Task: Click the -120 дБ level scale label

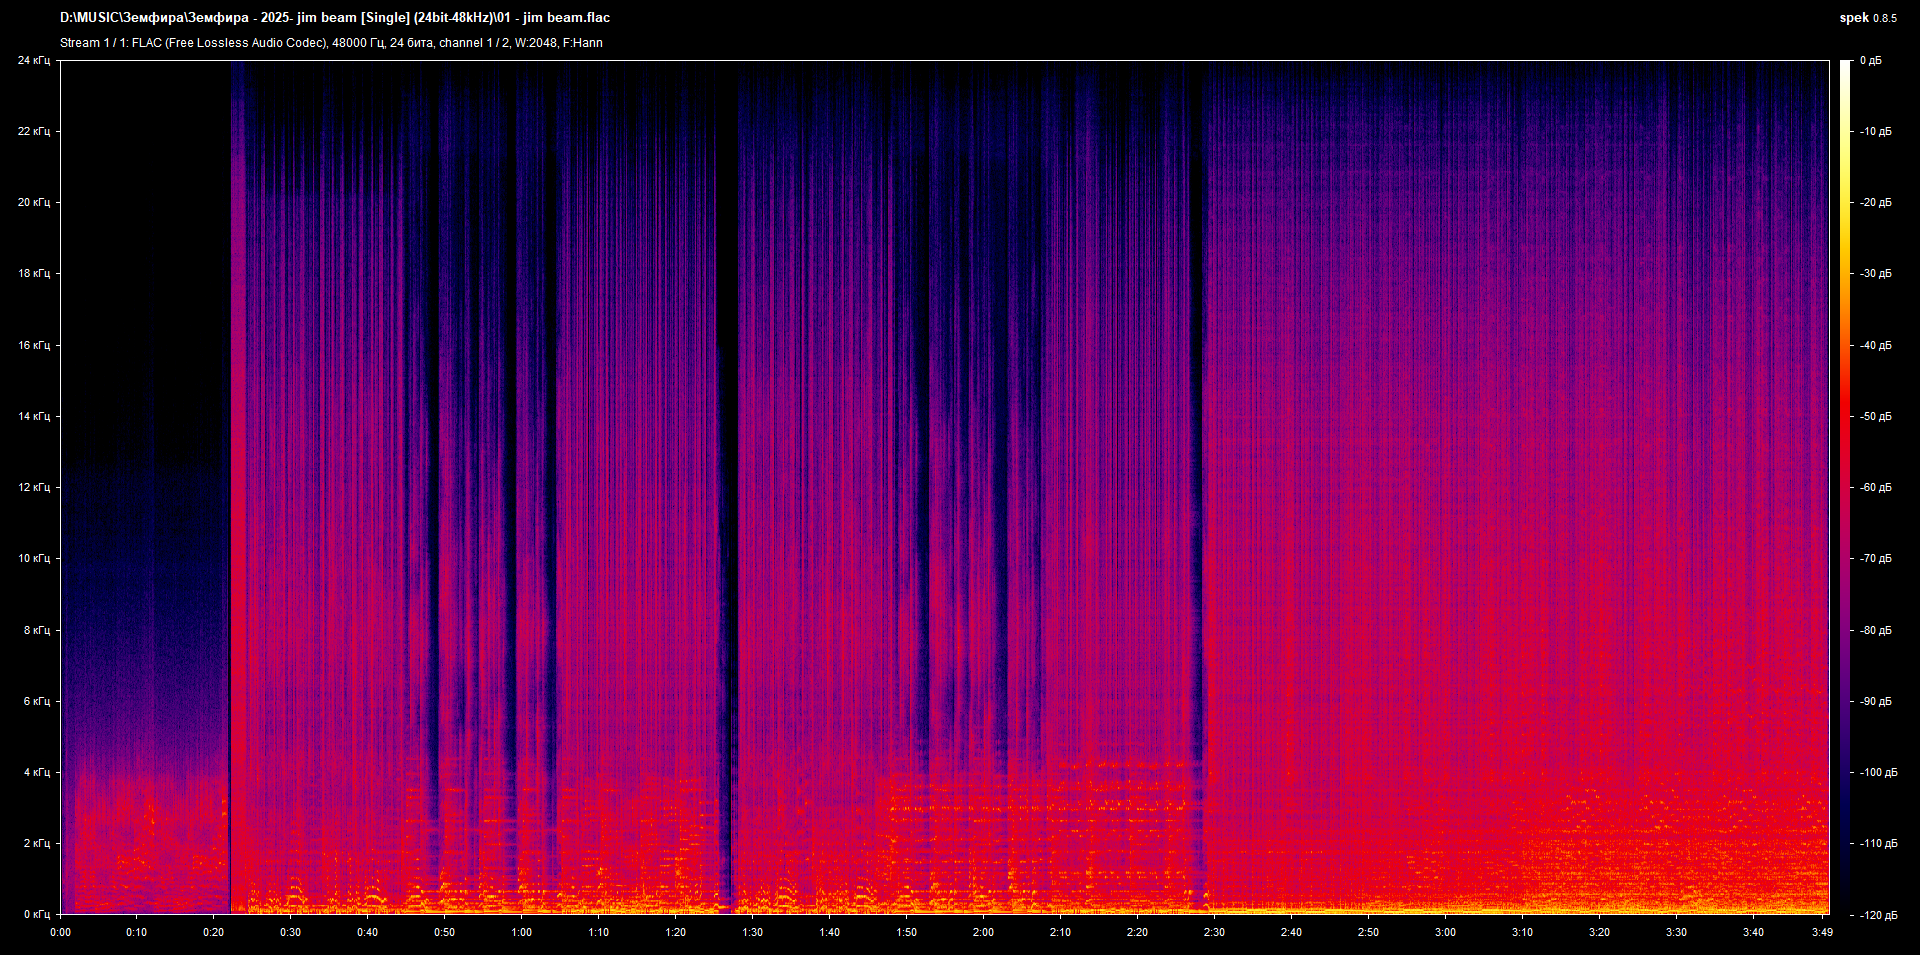Action: tap(1877, 915)
